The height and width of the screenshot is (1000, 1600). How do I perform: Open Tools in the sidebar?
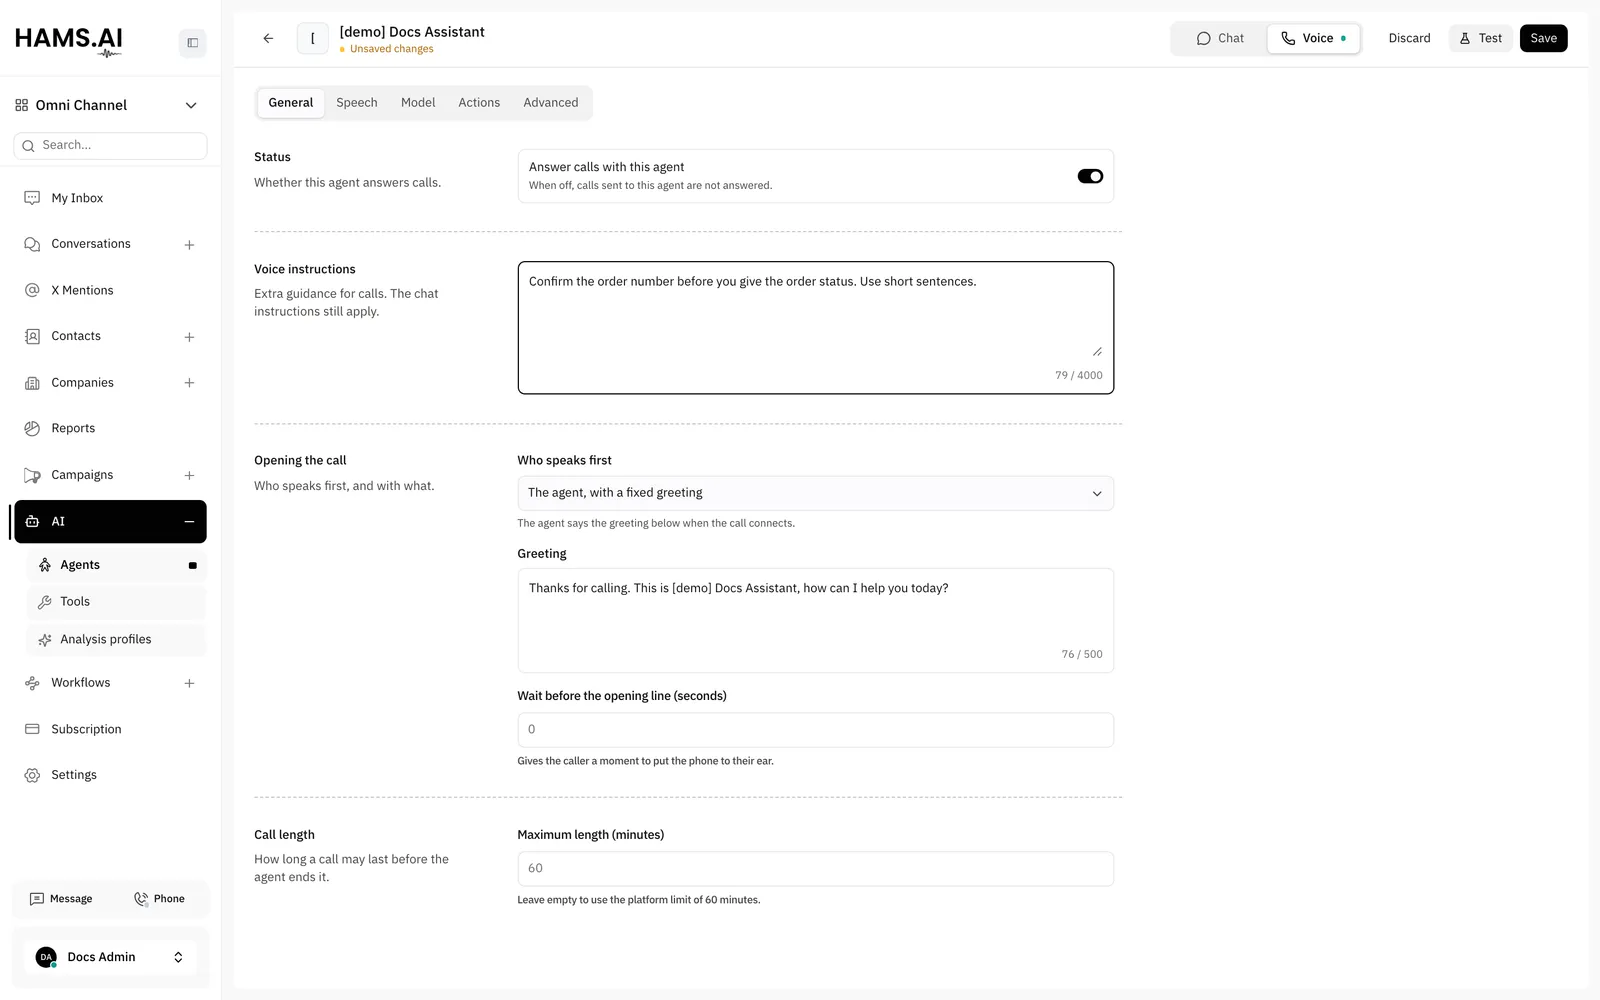click(116, 602)
